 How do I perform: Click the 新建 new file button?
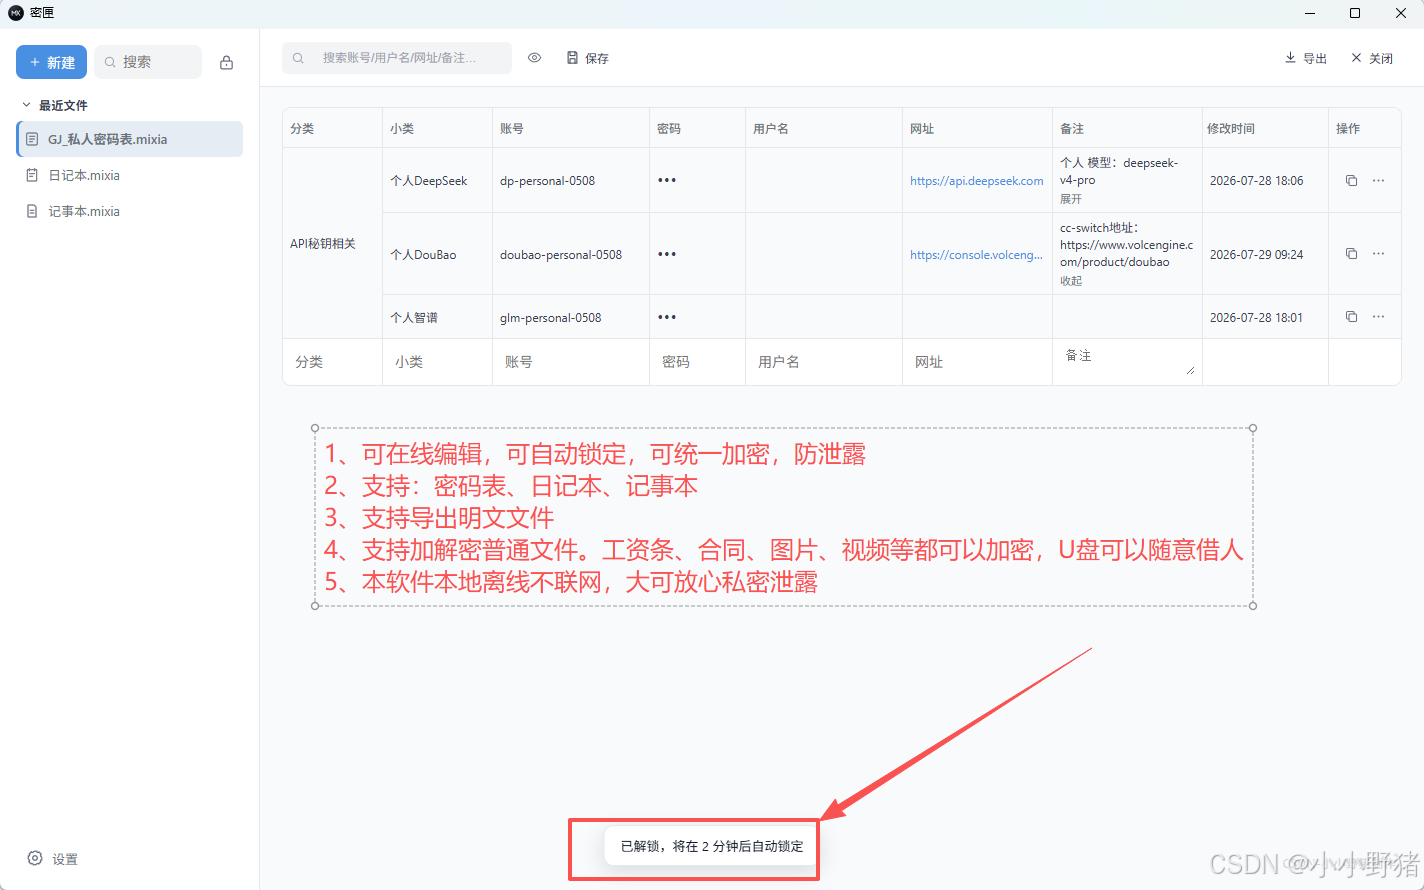[51, 62]
